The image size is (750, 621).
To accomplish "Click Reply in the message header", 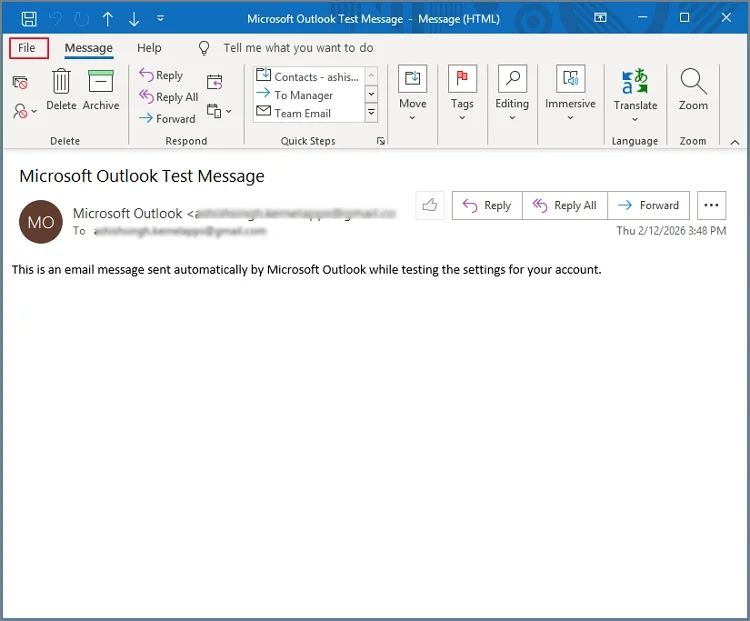I will 487,205.
